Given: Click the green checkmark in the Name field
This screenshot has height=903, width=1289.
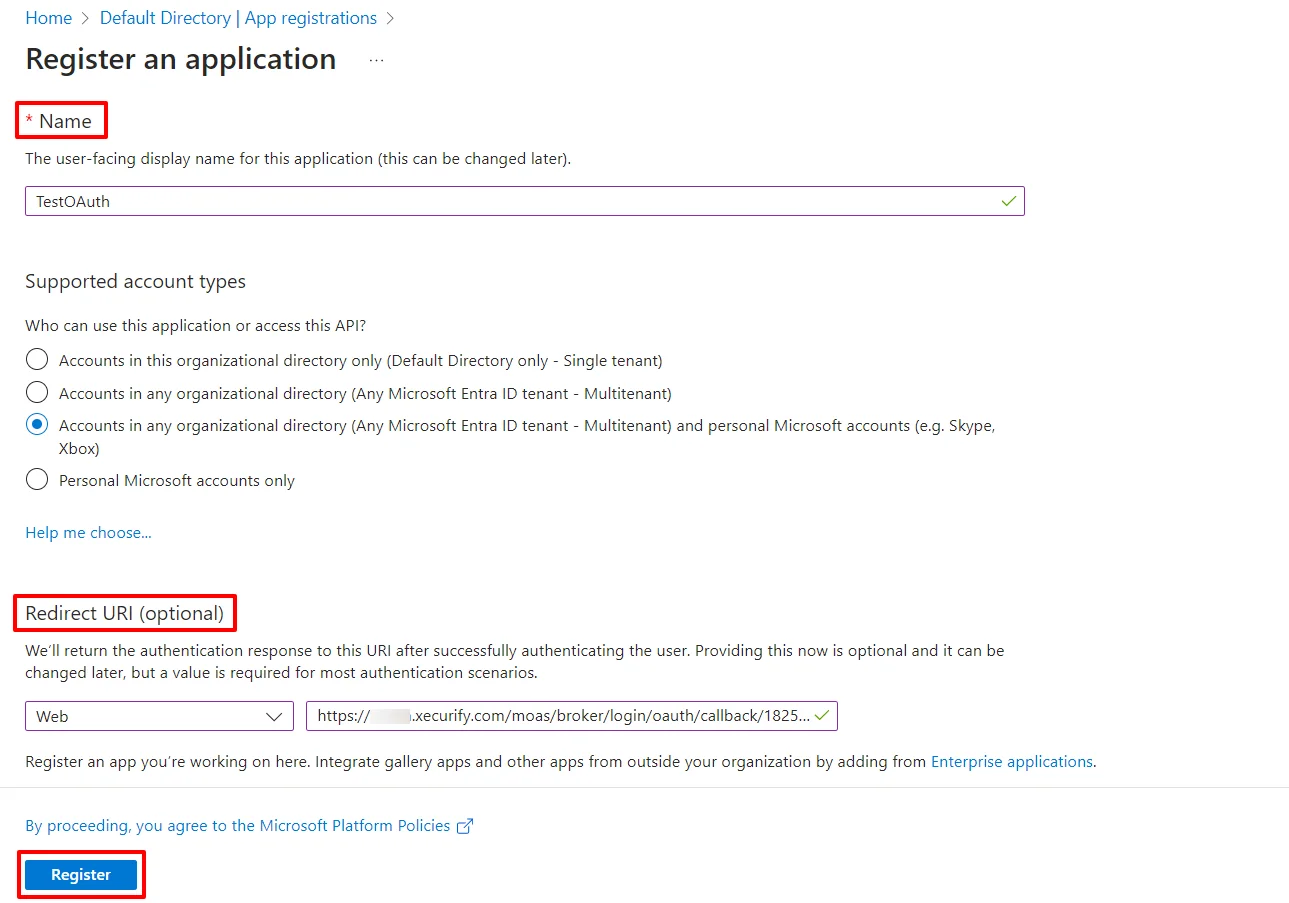Looking at the screenshot, I should [x=1009, y=200].
